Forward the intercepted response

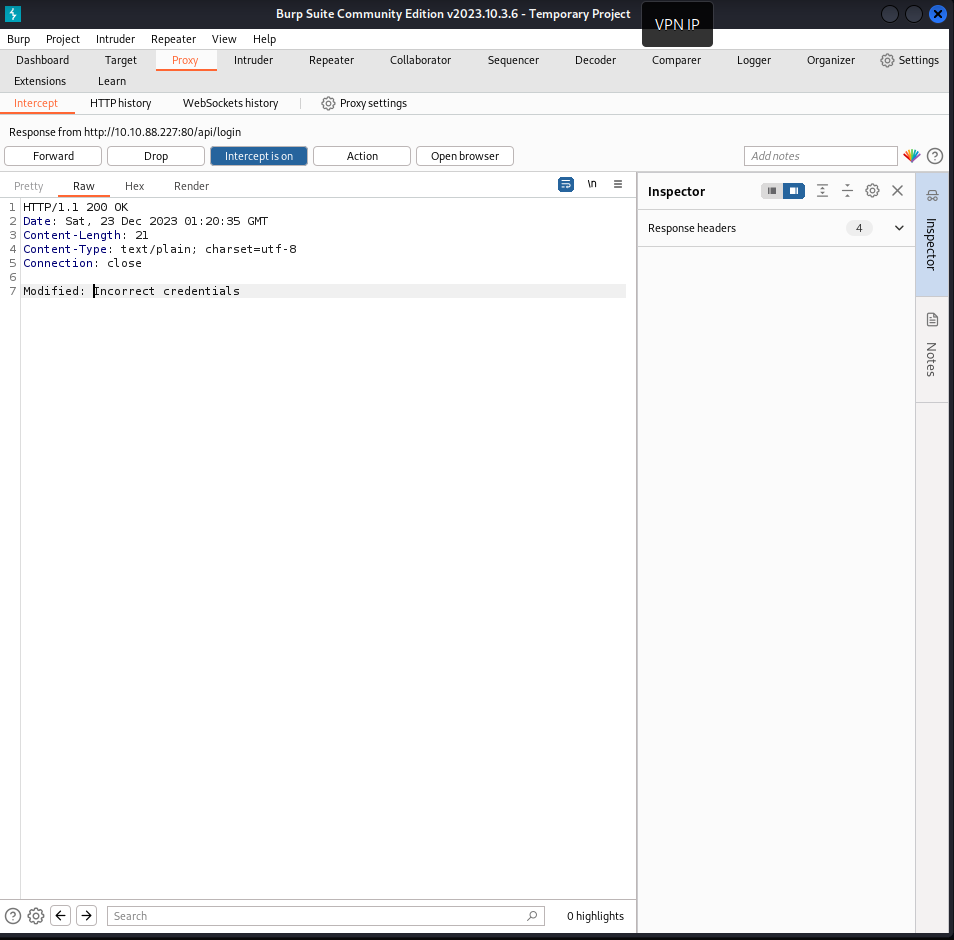point(53,156)
